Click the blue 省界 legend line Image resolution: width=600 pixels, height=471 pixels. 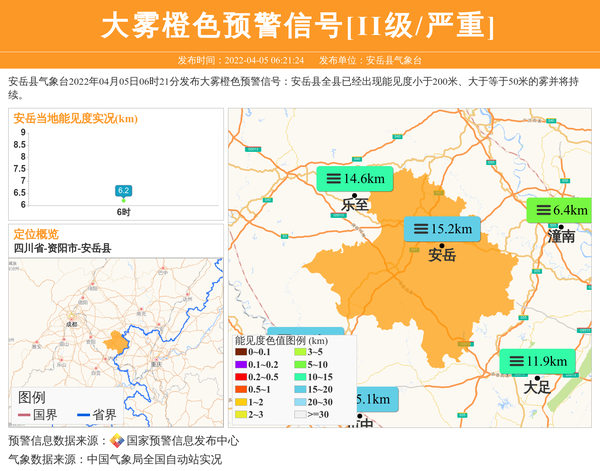[x=83, y=415]
